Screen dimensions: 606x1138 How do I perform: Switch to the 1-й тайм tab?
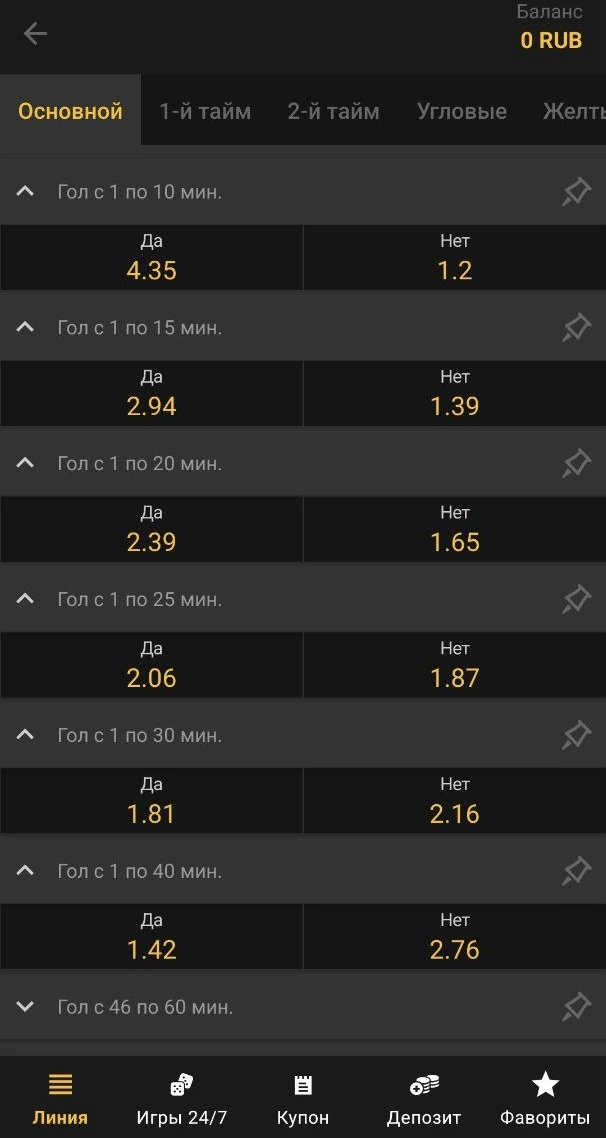coord(205,111)
